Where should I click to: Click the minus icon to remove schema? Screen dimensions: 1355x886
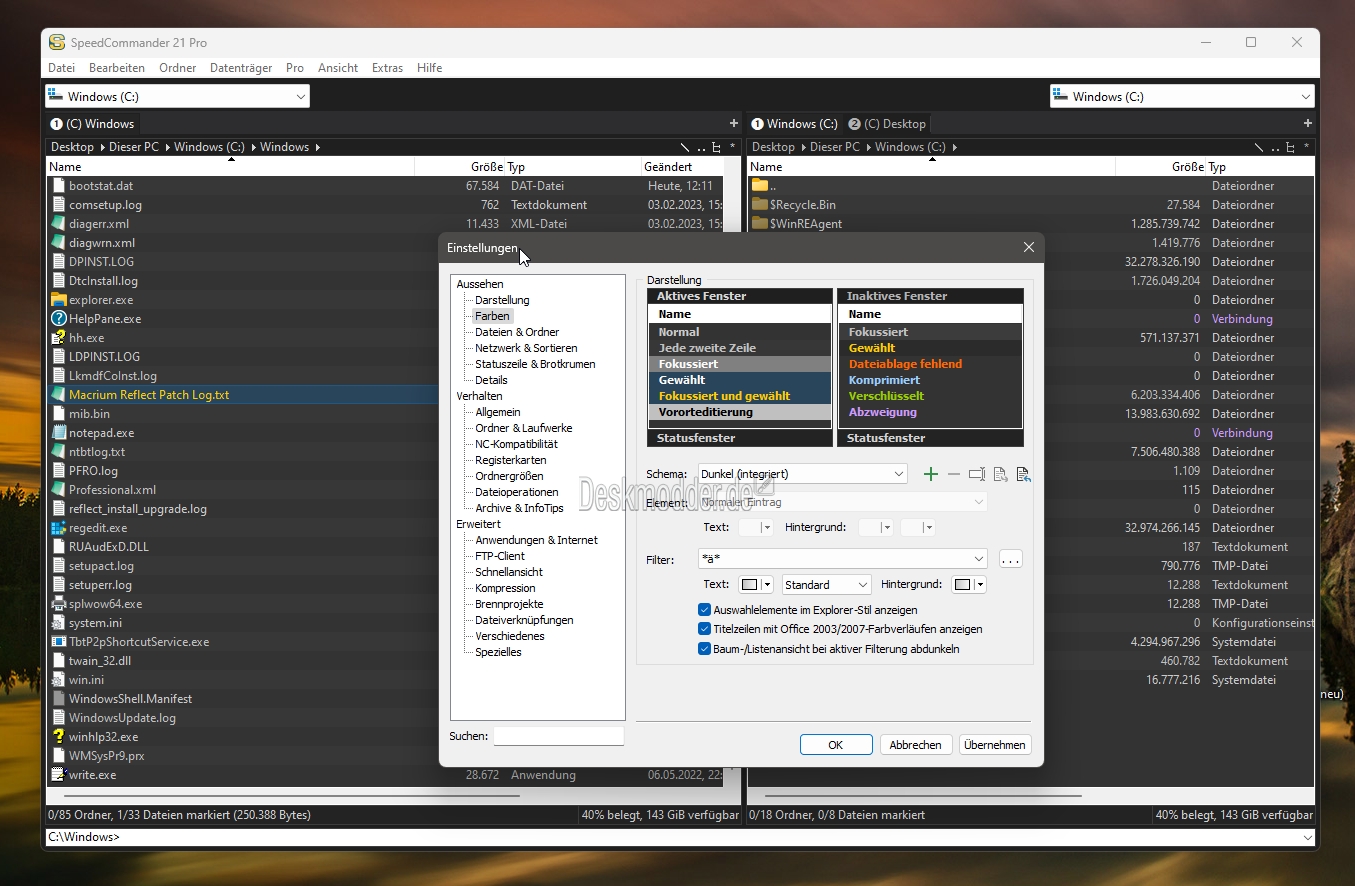pyautogui.click(x=953, y=474)
